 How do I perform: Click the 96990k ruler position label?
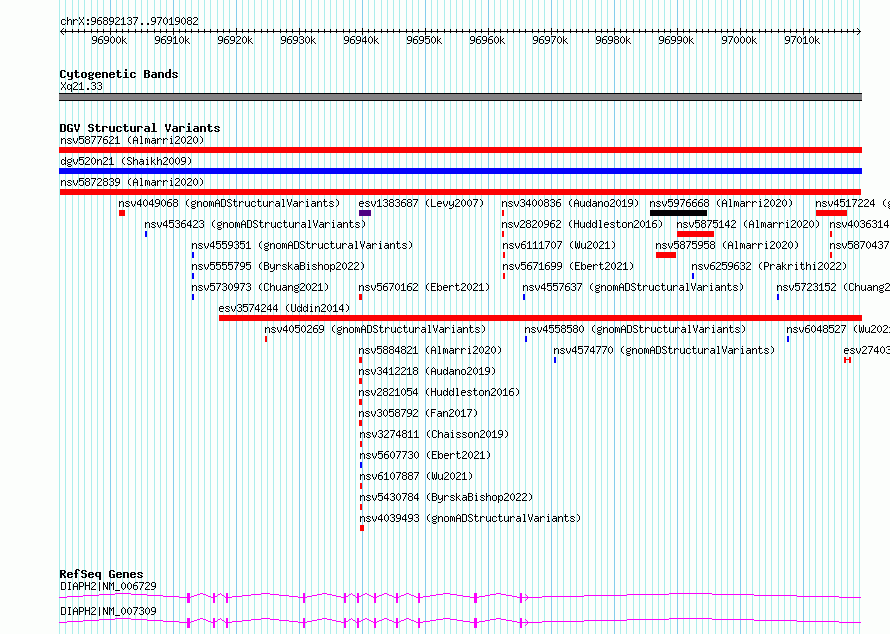click(676, 40)
